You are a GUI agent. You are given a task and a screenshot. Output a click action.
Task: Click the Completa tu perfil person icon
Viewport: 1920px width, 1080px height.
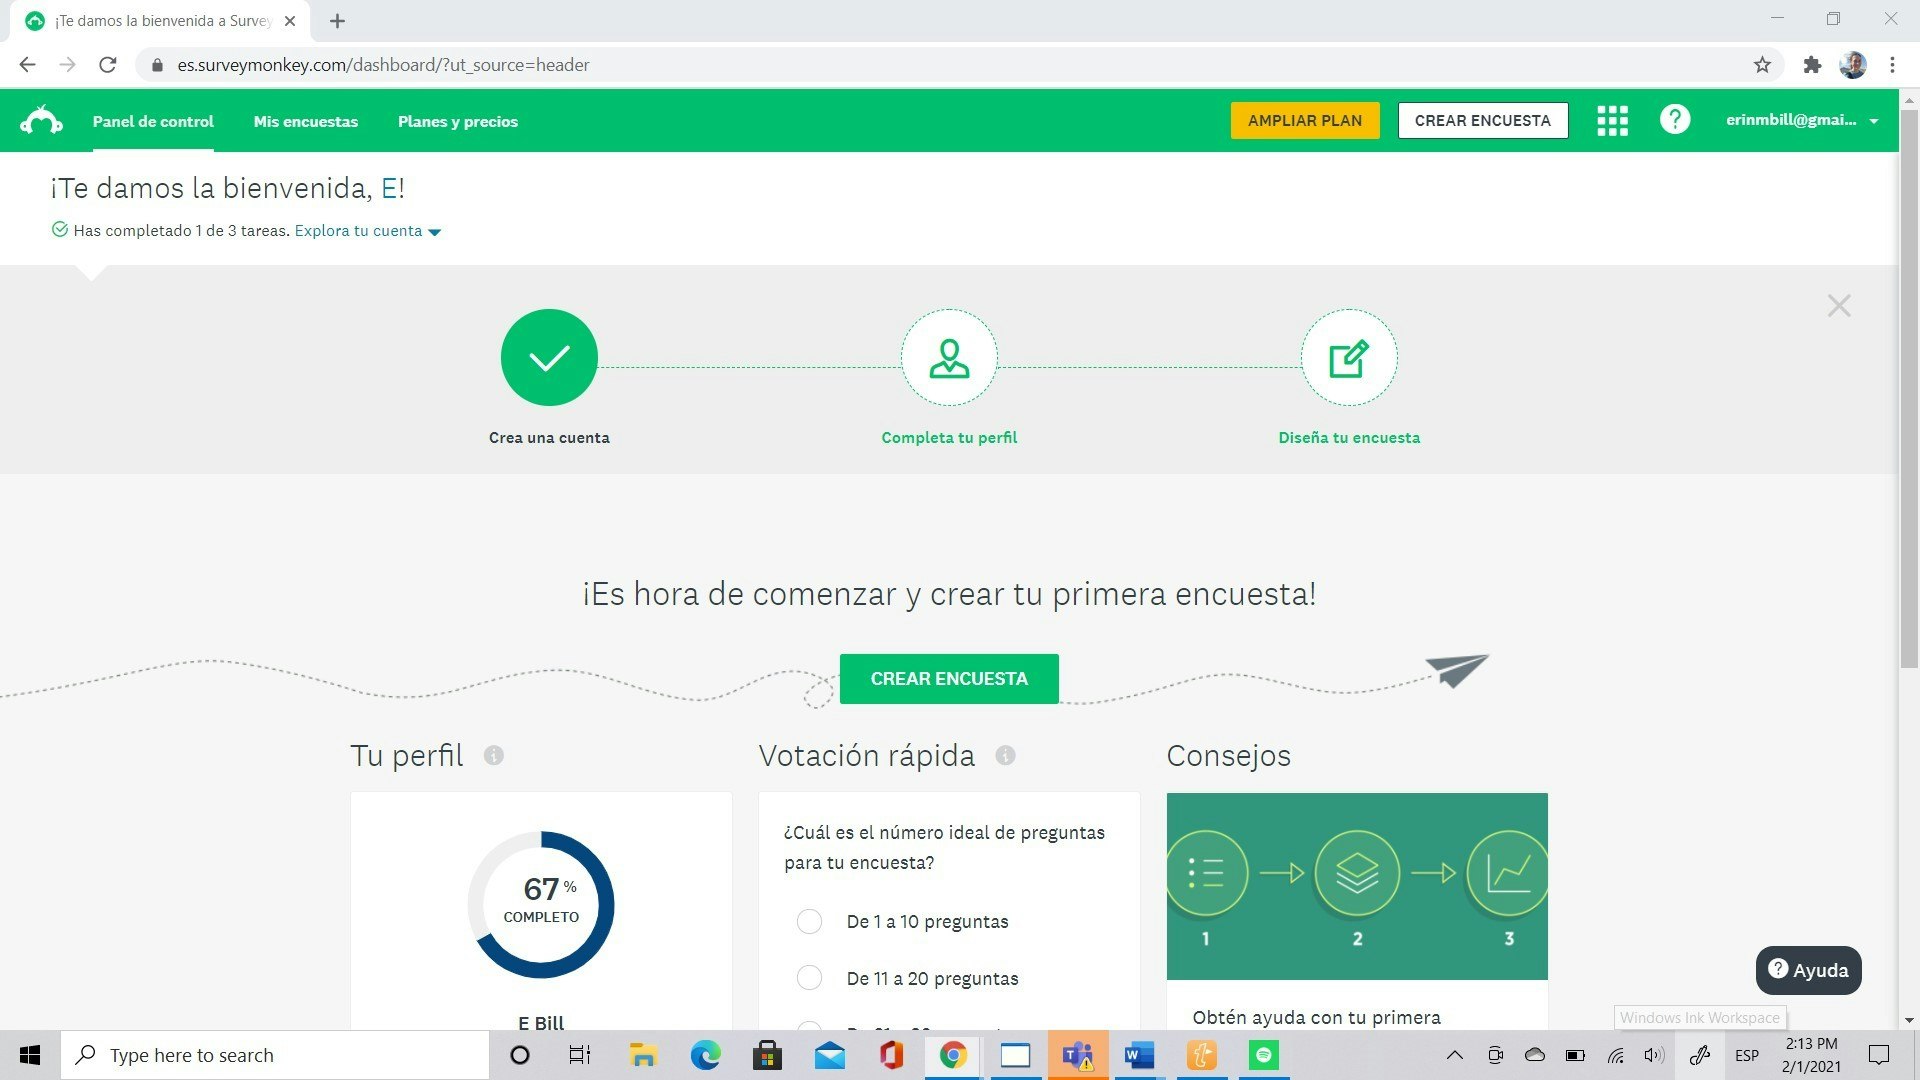tap(948, 358)
